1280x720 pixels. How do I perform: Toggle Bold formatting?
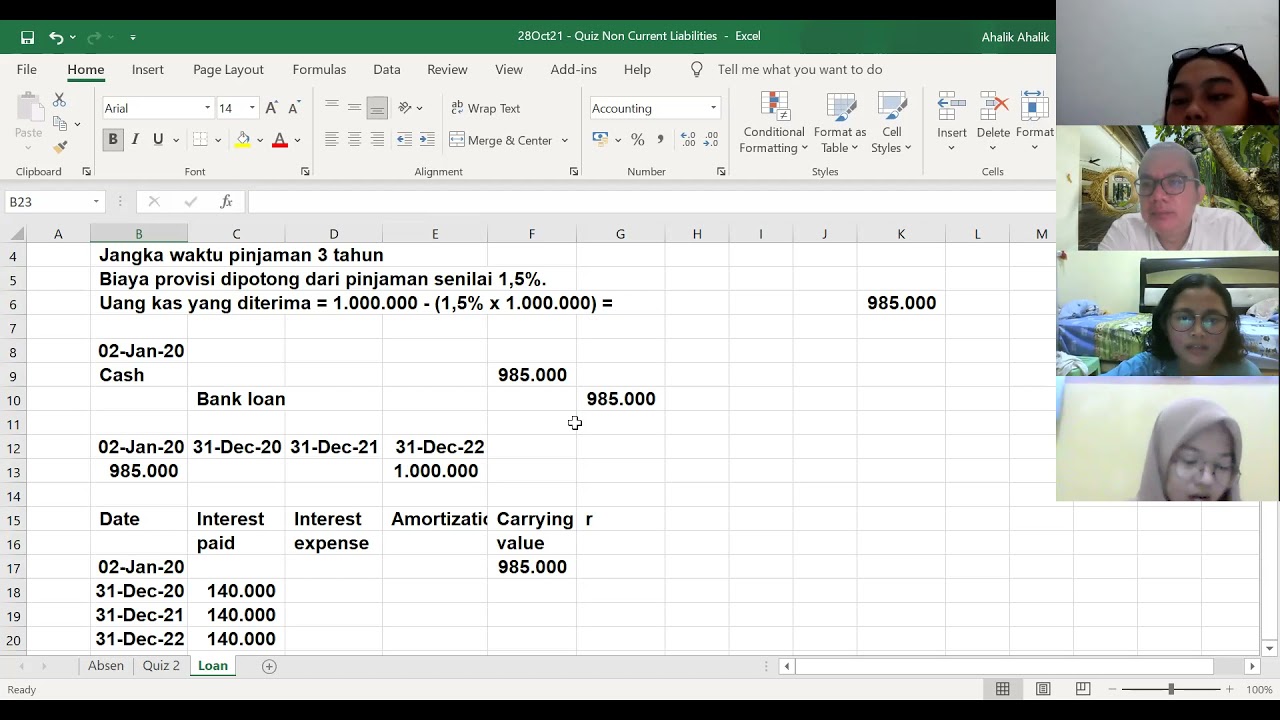tap(113, 140)
